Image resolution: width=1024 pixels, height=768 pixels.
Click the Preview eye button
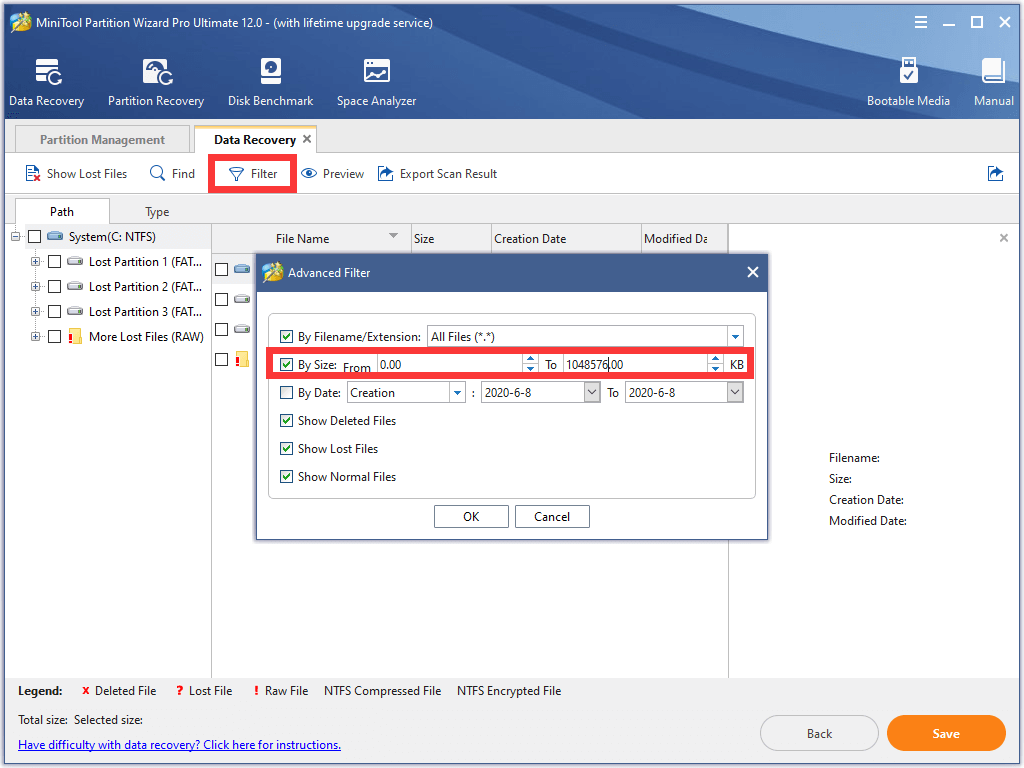point(332,174)
